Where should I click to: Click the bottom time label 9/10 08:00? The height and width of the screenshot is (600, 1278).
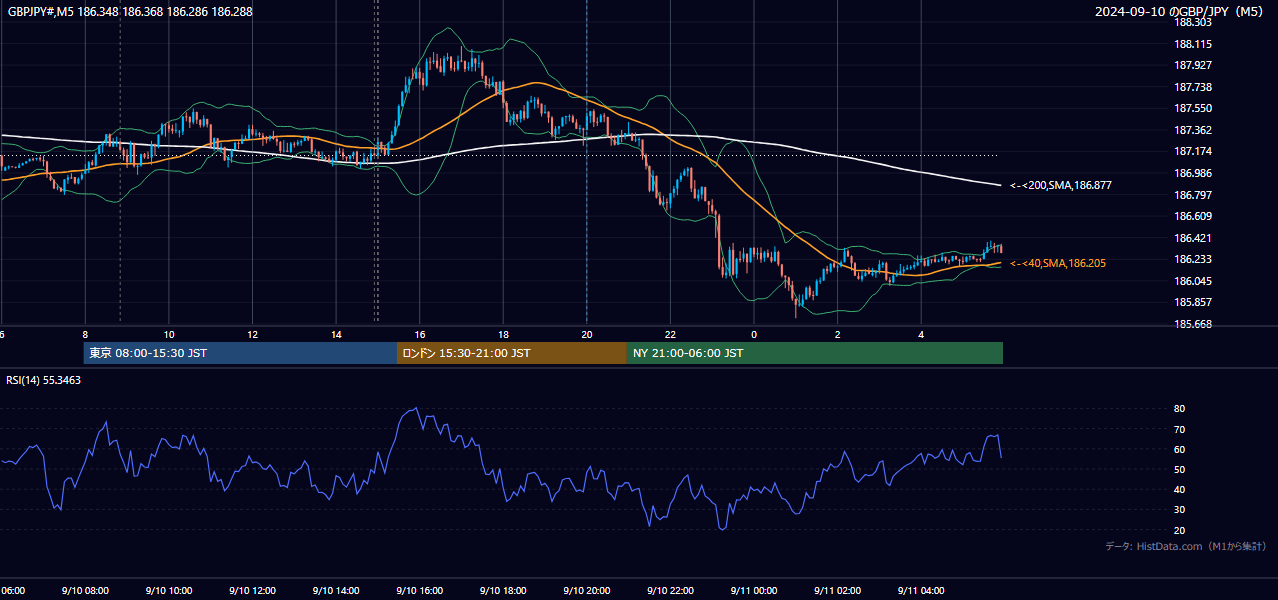[85, 591]
